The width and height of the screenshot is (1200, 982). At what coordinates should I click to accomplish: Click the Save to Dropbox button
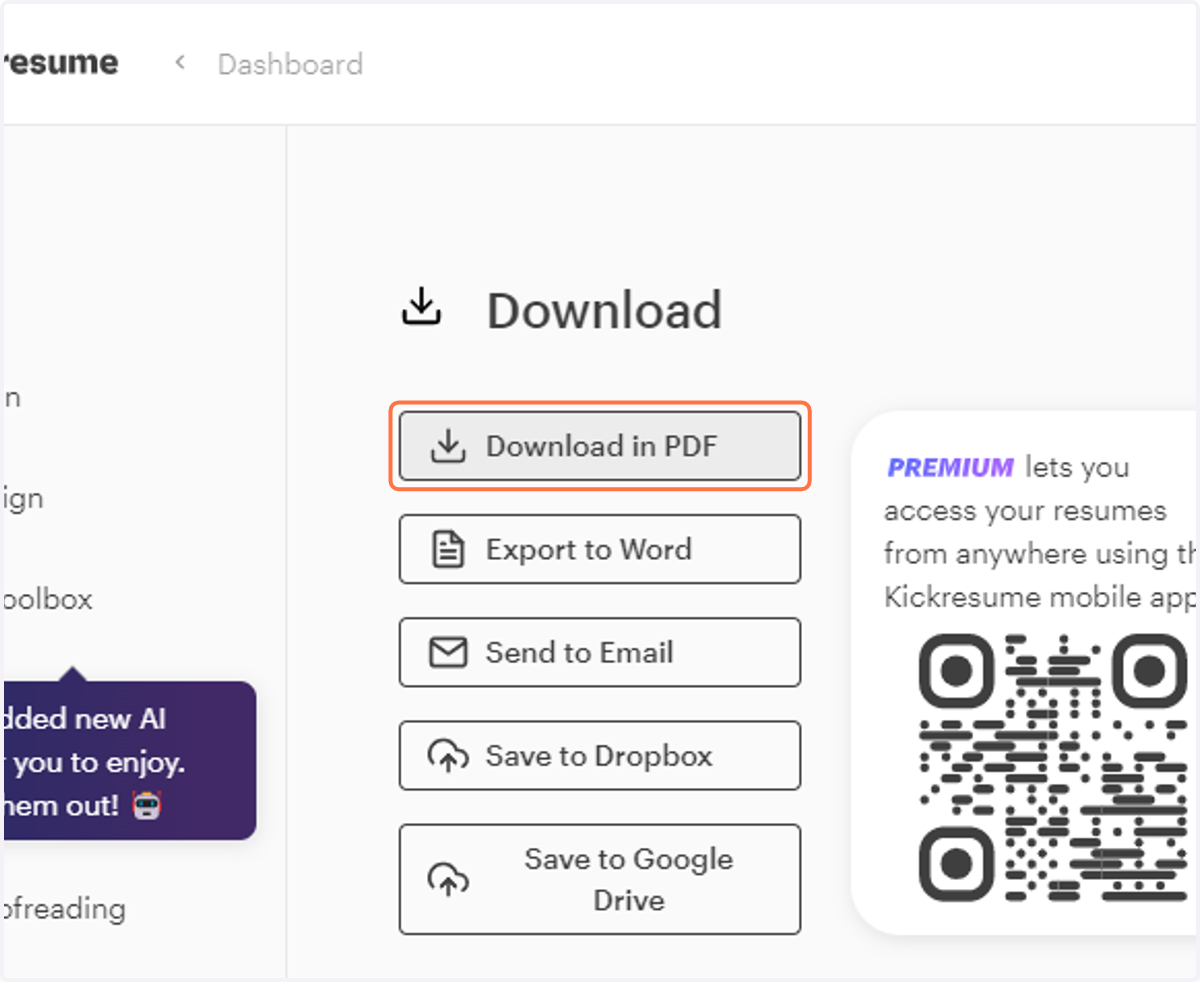pyautogui.click(x=599, y=755)
